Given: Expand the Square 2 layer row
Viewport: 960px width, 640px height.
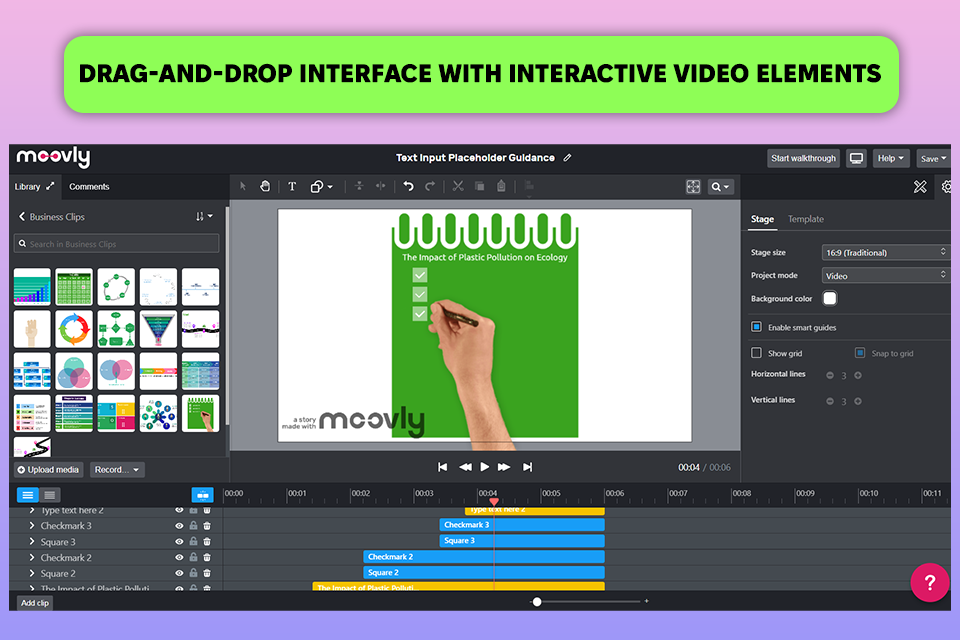Looking at the screenshot, I should pos(32,573).
